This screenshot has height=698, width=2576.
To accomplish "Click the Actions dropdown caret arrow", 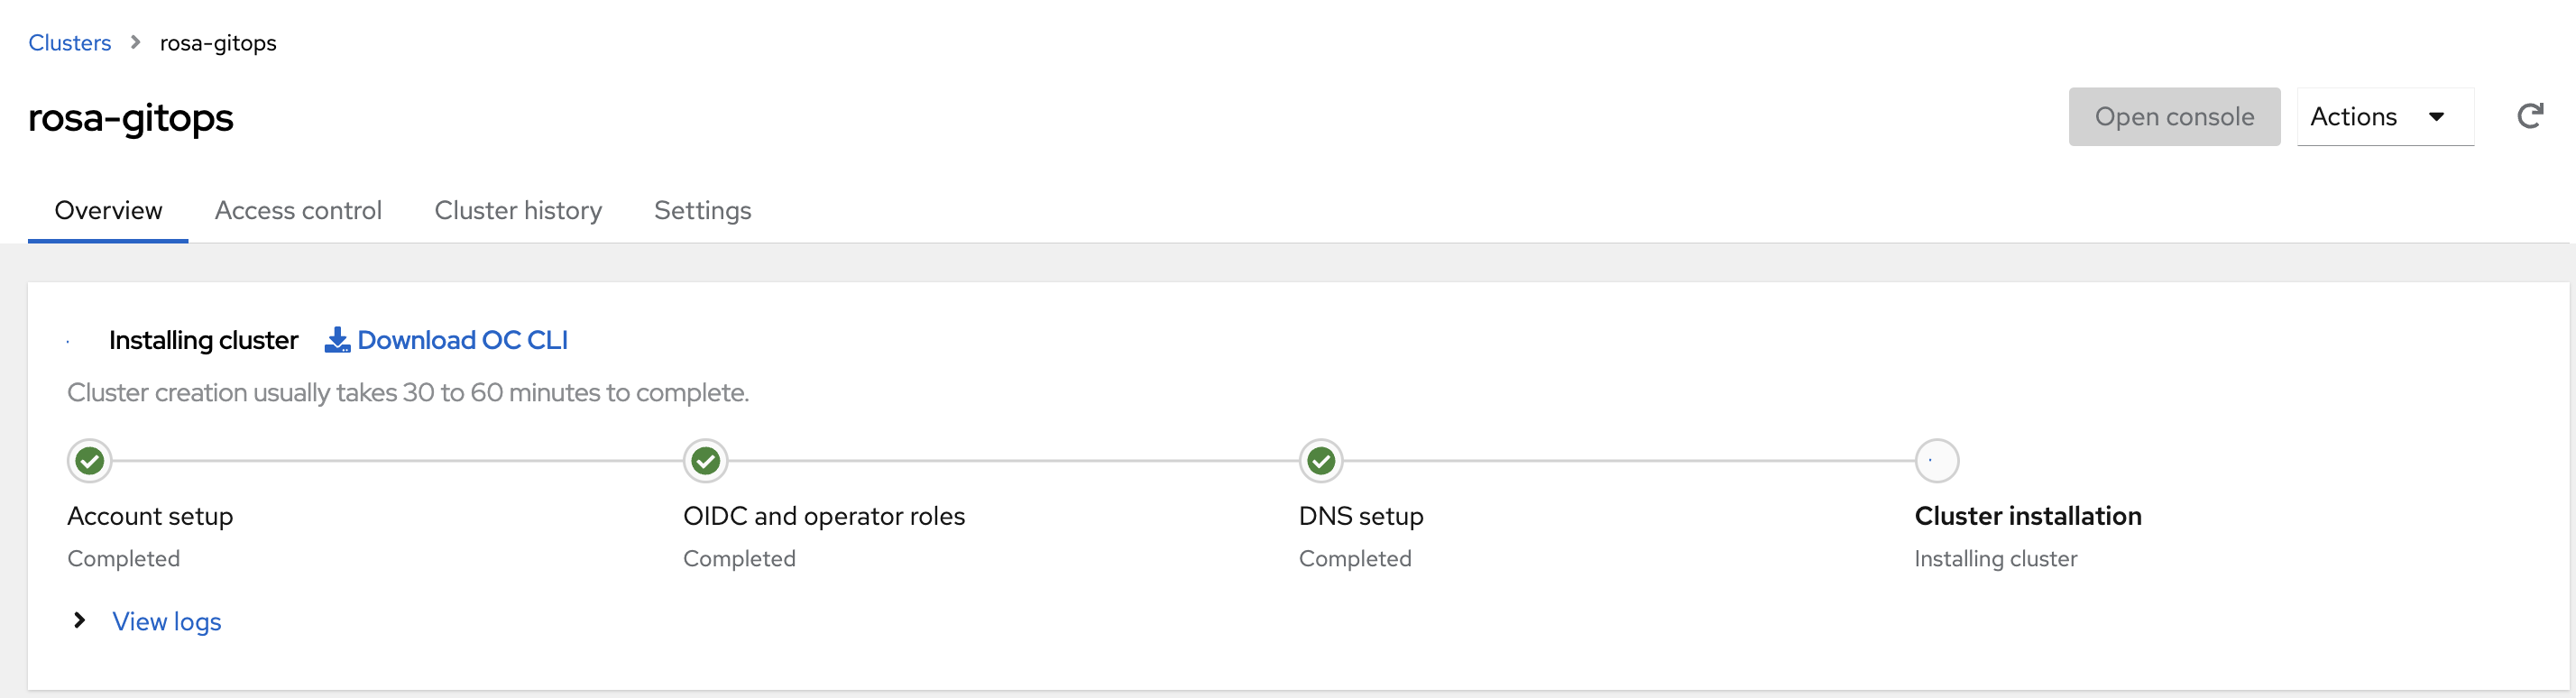I will coord(2437,116).
